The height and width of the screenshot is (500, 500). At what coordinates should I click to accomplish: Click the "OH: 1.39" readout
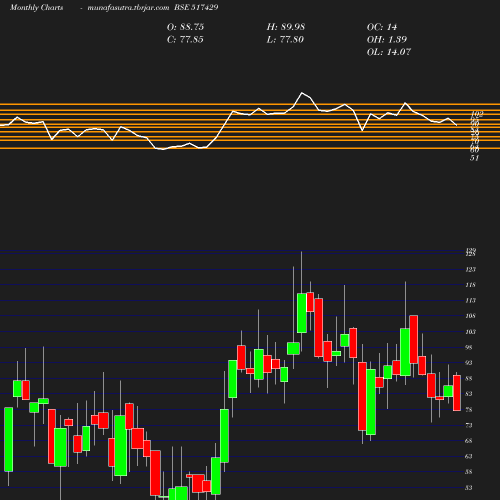pos(387,39)
